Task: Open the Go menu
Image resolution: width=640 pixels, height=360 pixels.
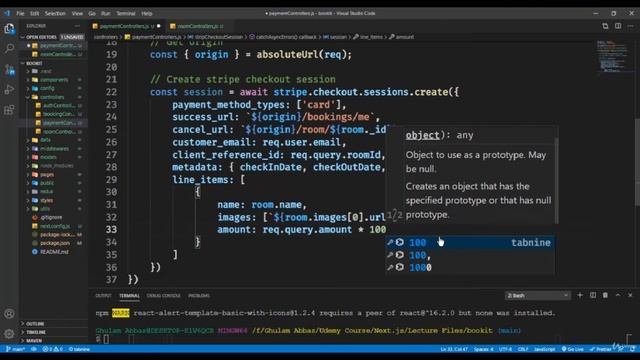Action: pos(92,13)
